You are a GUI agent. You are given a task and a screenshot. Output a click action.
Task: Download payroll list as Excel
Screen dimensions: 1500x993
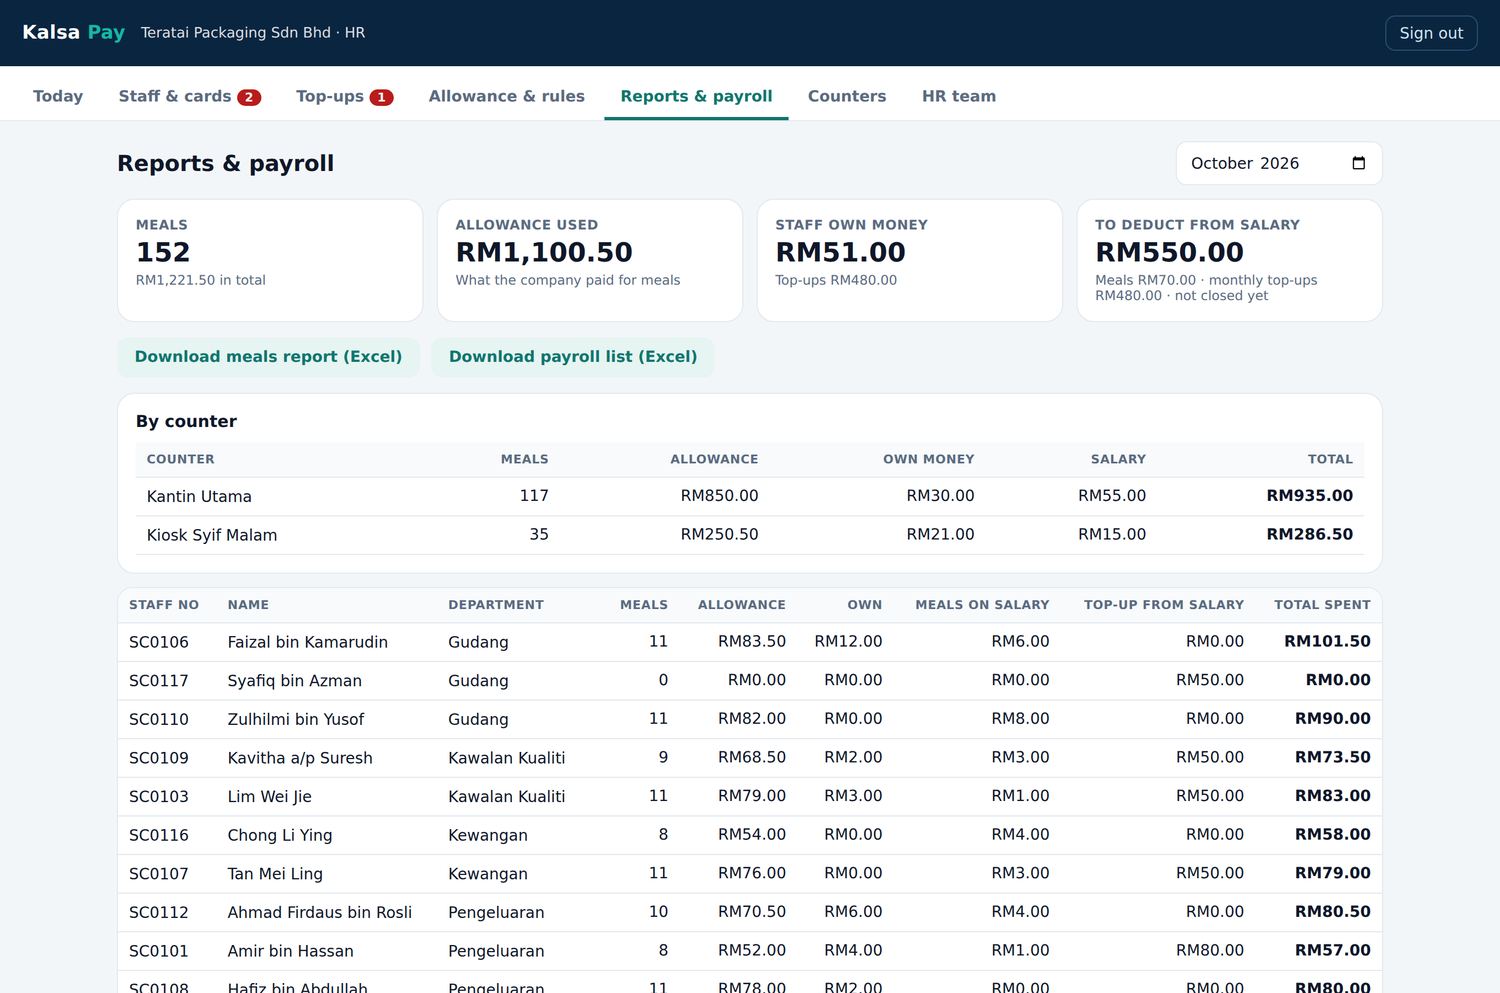click(573, 357)
